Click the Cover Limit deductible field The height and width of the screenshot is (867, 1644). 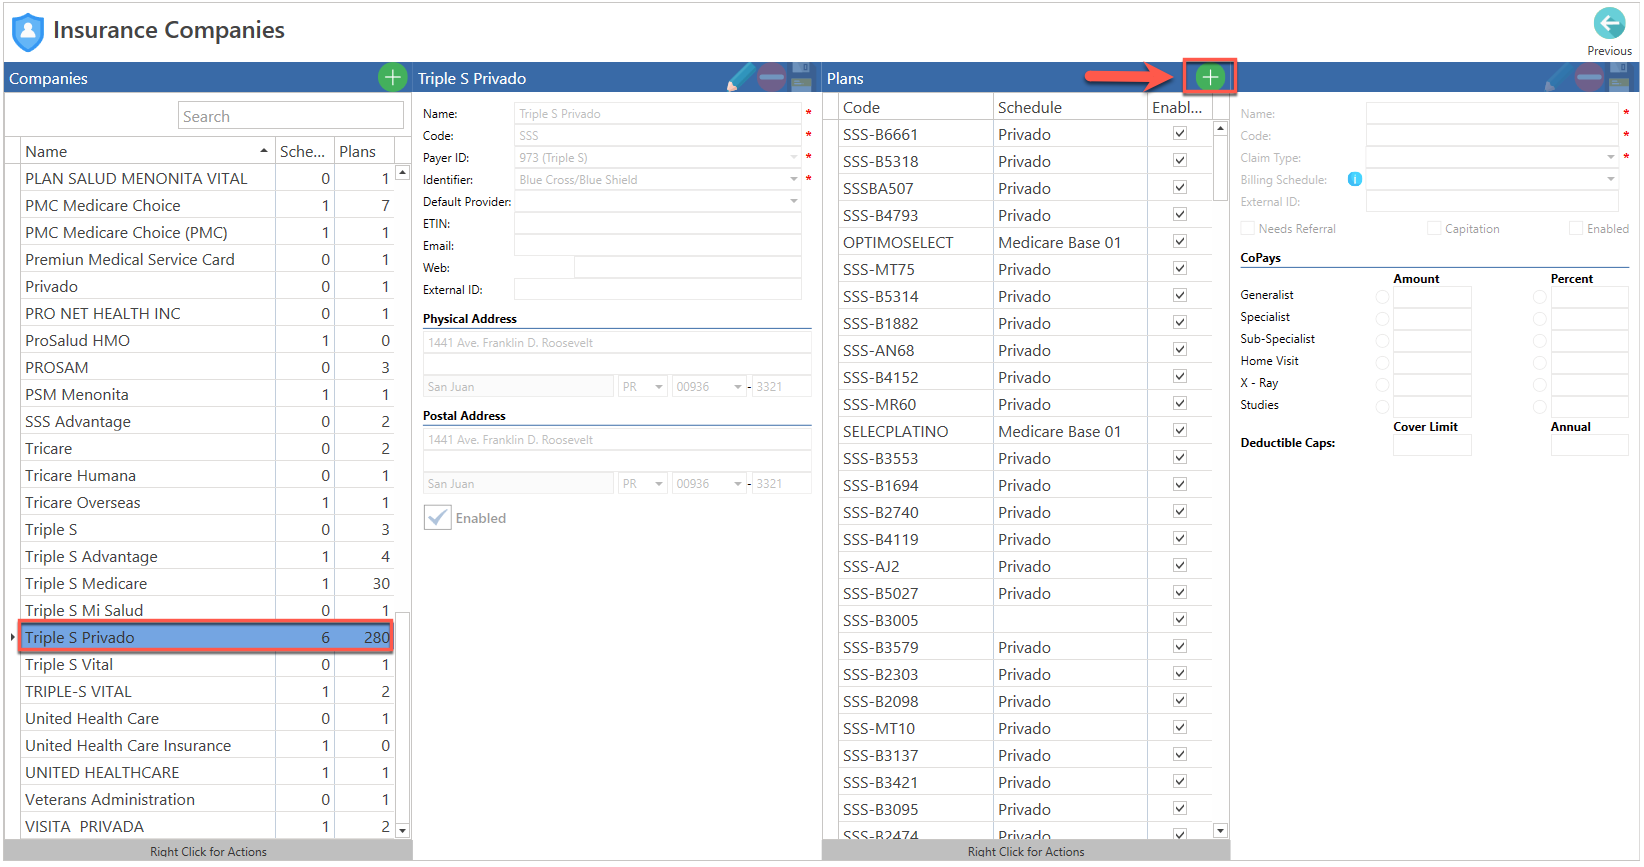1432,445
